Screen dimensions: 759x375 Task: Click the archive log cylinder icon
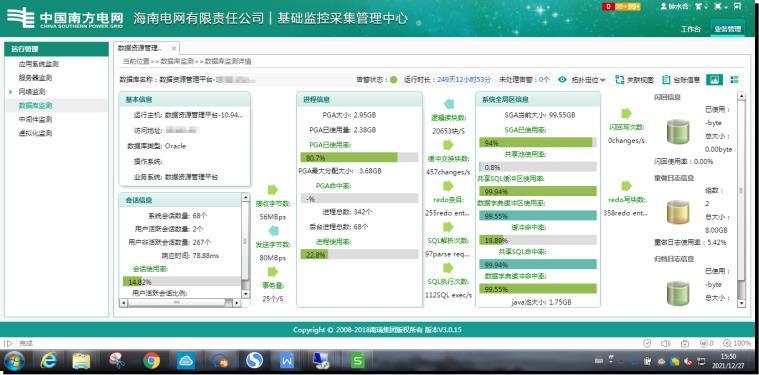point(678,293)
